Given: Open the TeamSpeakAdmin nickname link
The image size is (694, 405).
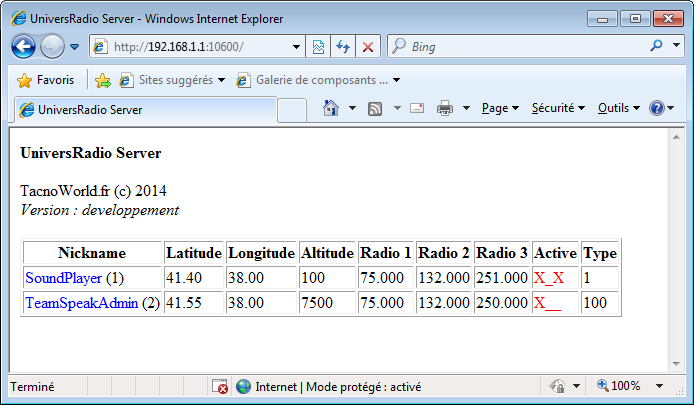Looking at the screenshot, I should pos(81,302).
